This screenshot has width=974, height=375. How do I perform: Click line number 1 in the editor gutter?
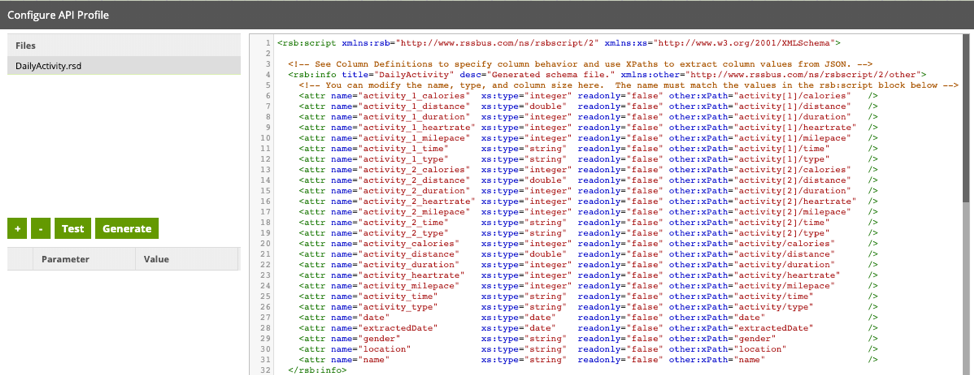(x=267, y=43)
